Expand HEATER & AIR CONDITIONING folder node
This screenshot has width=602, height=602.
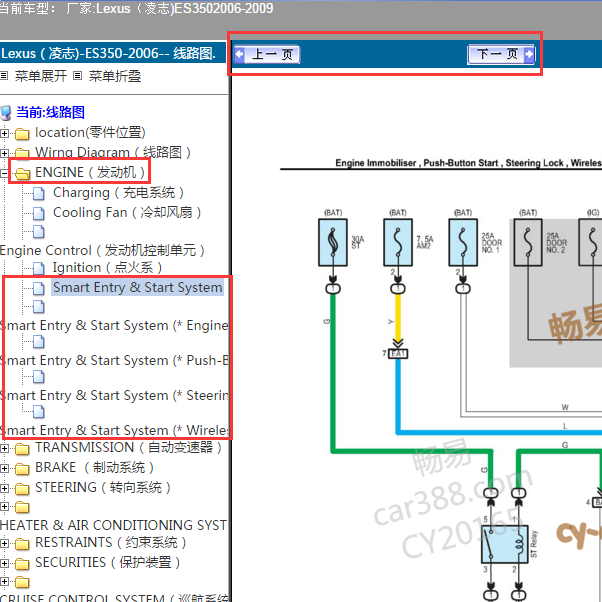coord(4,507)
